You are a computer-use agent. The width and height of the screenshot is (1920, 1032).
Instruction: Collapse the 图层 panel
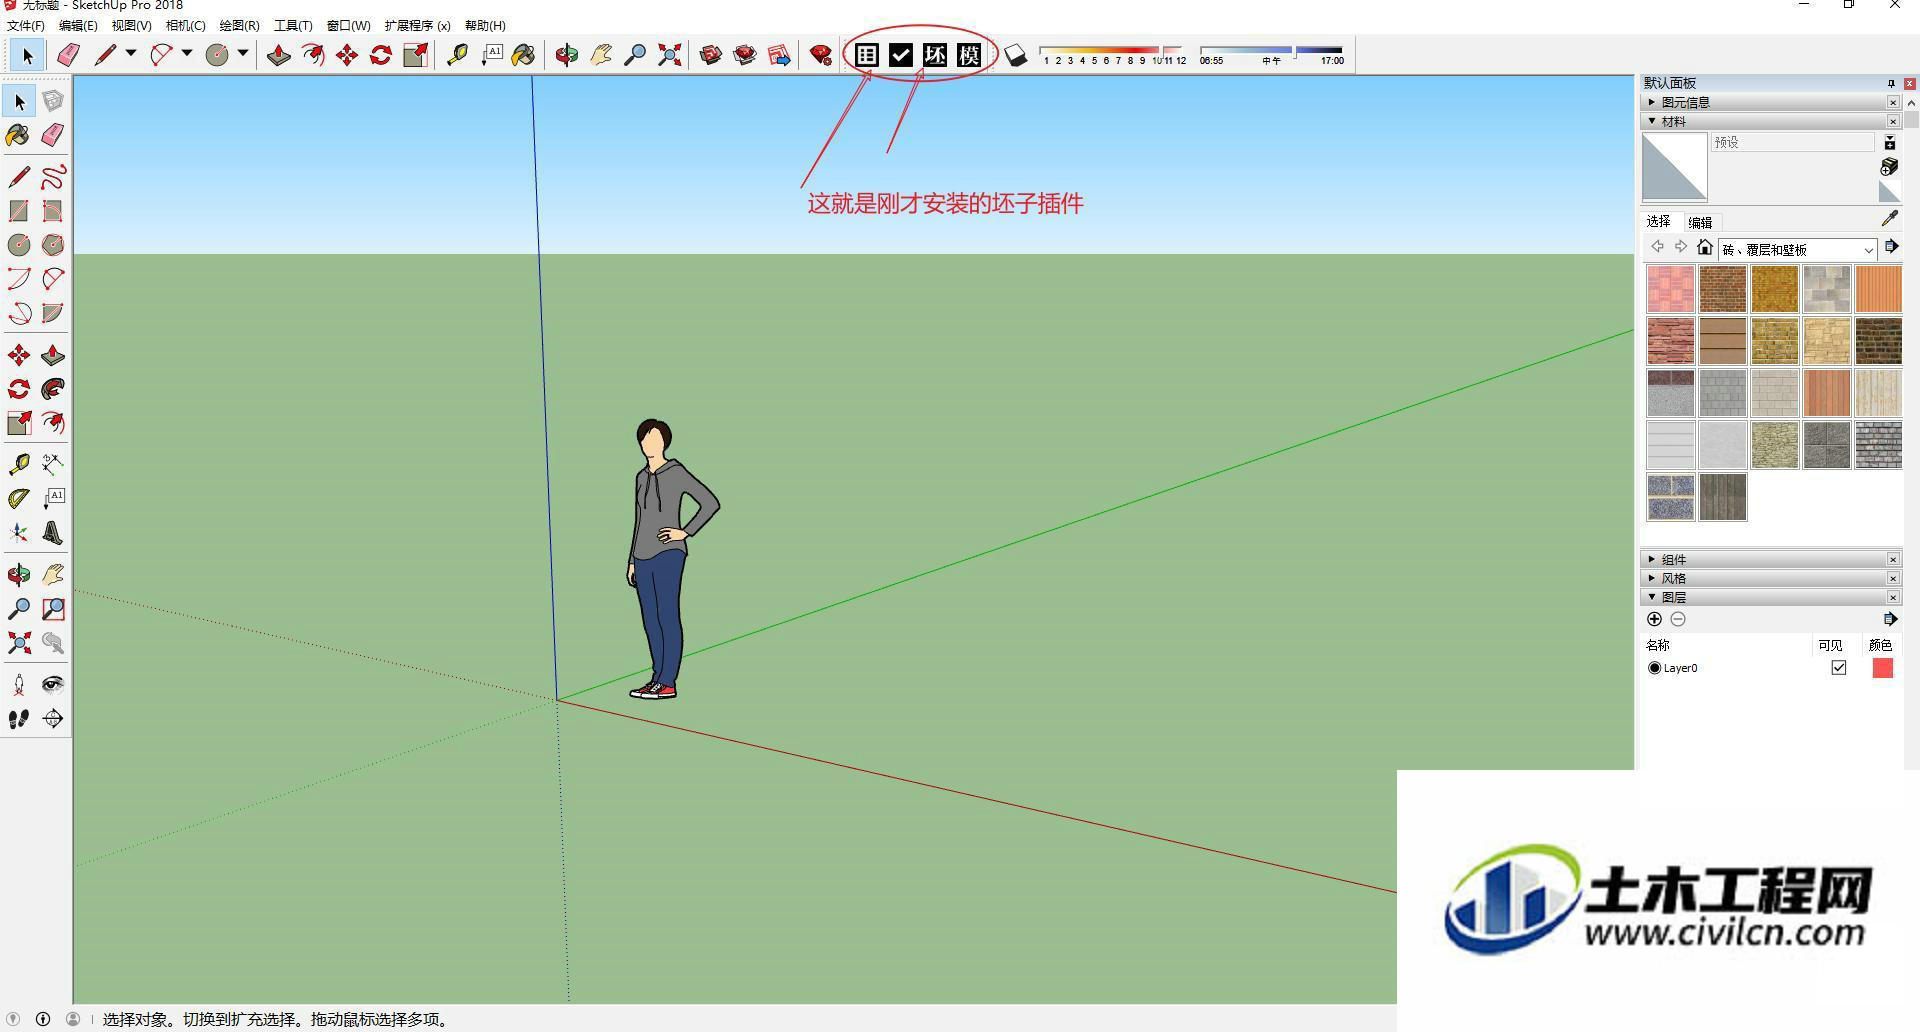[1770, 597]
